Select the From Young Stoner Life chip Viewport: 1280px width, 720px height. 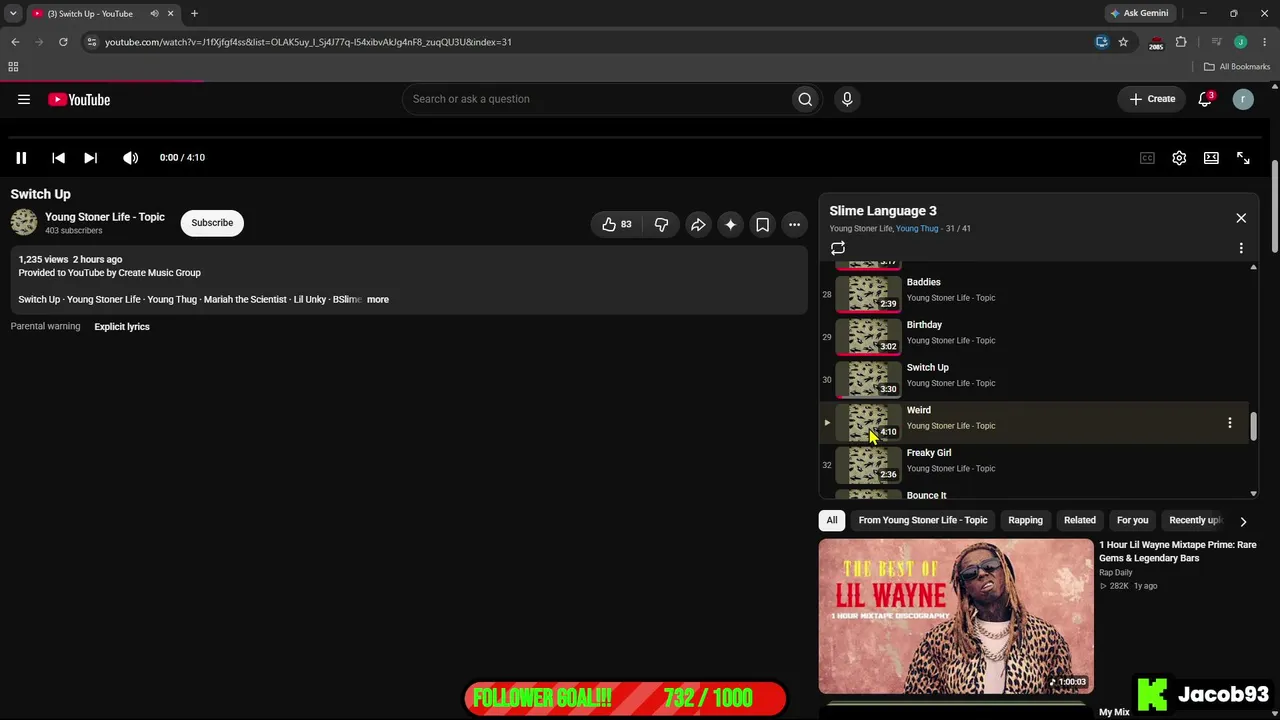pos(923,520)
